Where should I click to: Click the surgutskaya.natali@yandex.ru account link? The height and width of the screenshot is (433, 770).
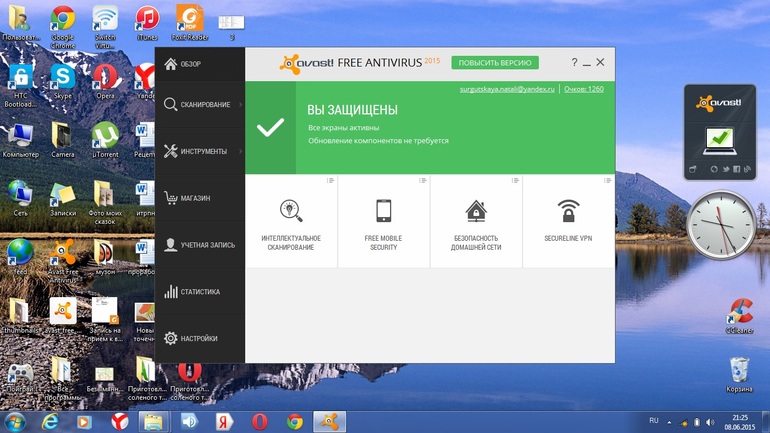tap(507, 89)
